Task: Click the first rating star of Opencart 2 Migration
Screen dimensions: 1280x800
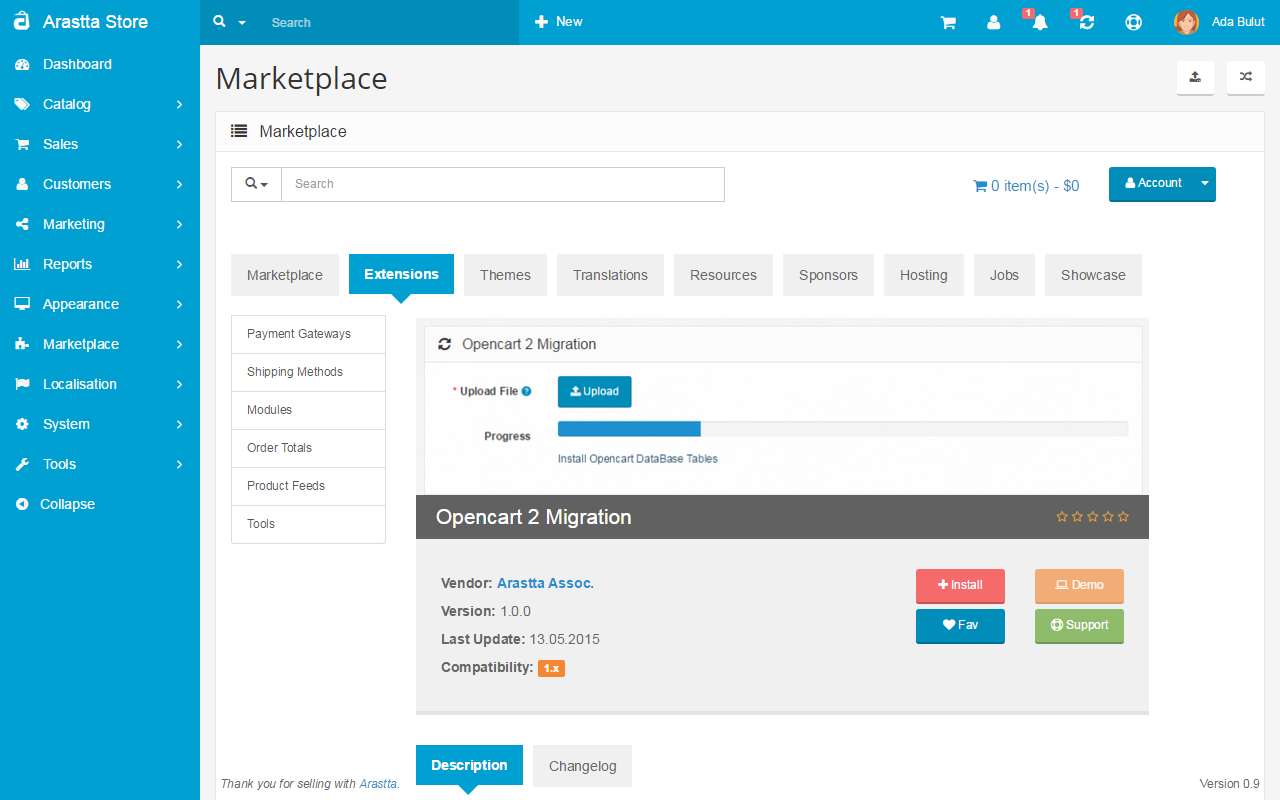Action: [1062, 517]
